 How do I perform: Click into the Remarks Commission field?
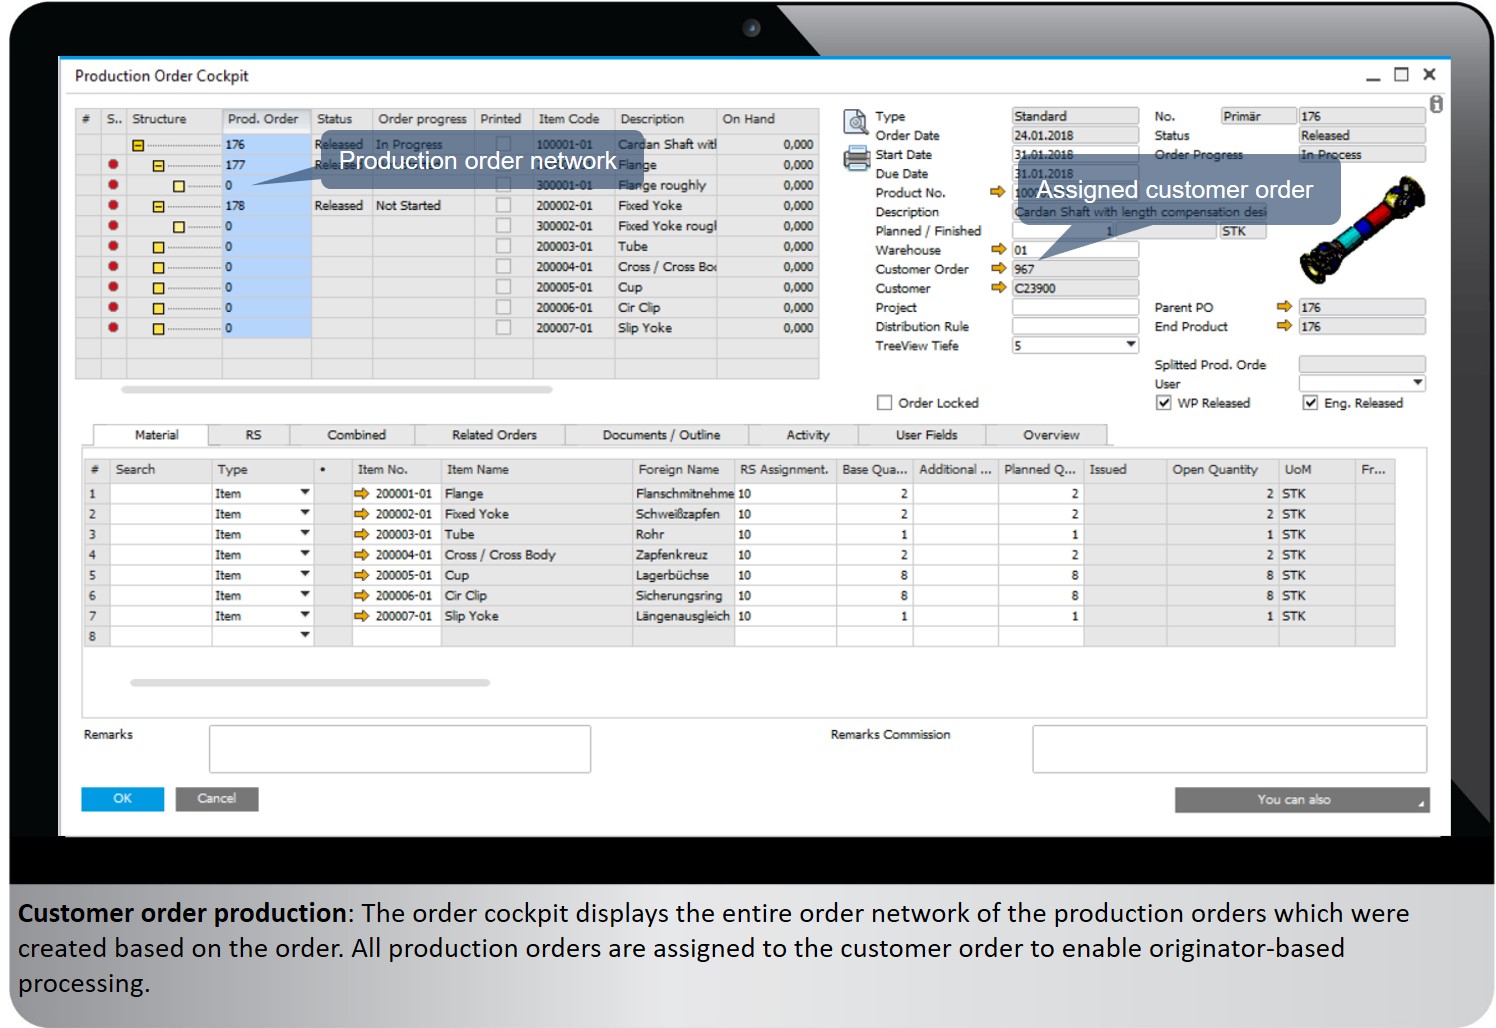[1229, 749]
